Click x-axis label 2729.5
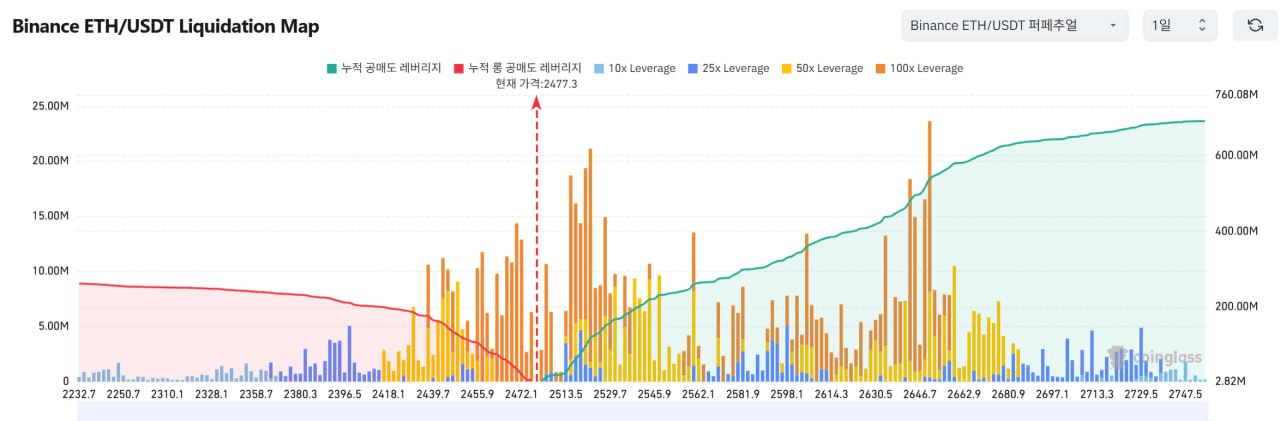Image resolution: width=1280 pixels, height=421 pixels. (x=1140, y=394)
